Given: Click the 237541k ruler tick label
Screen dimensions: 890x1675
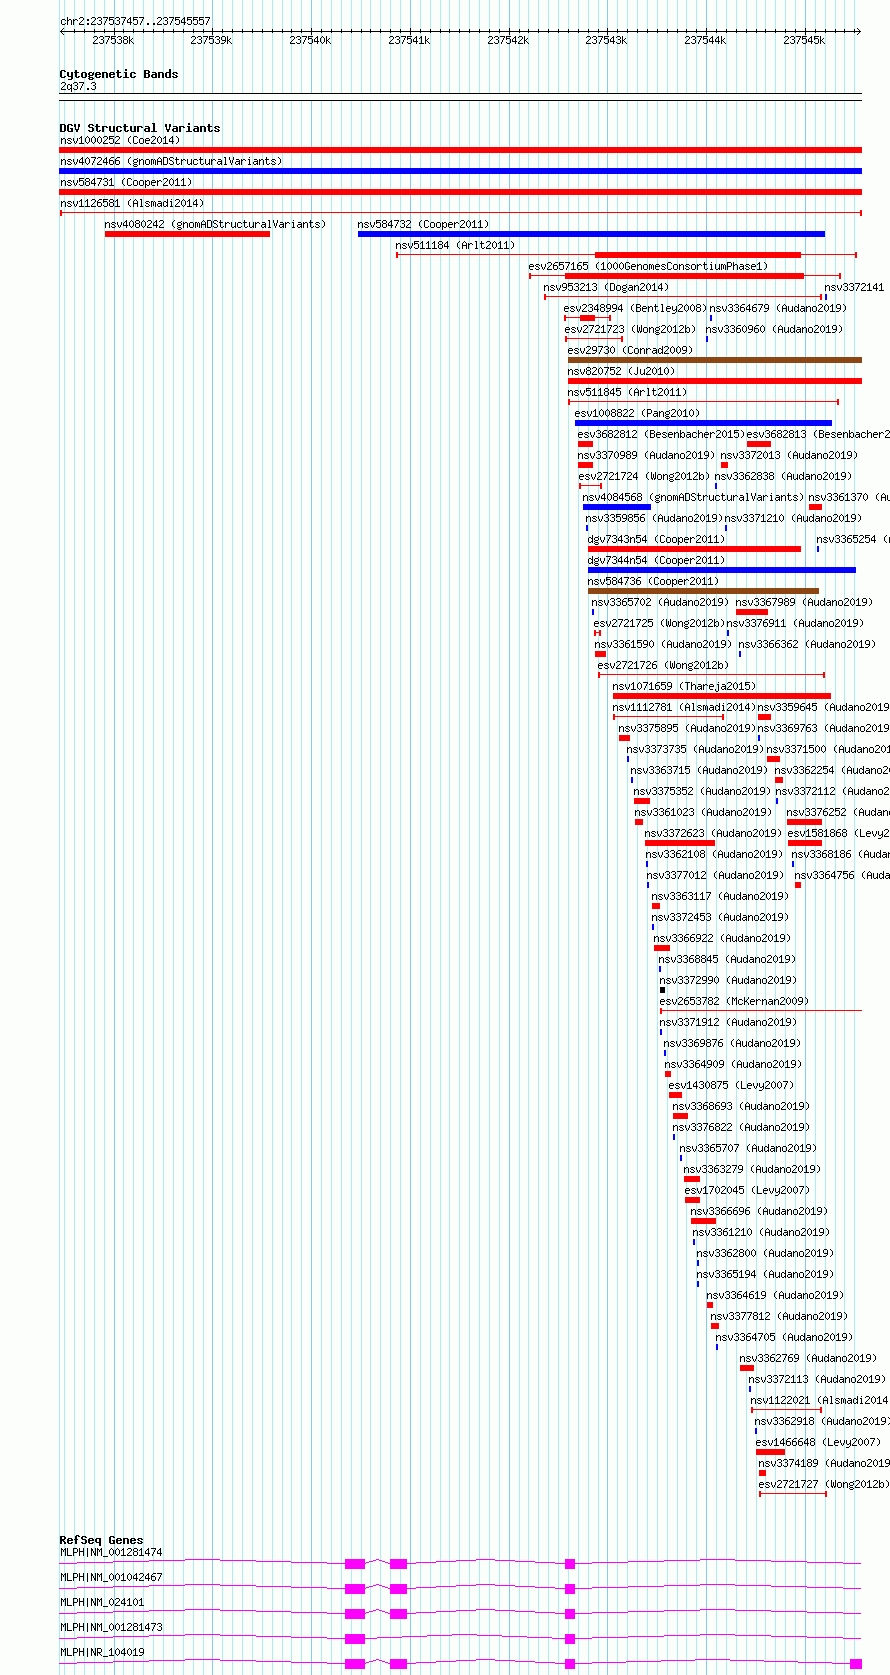Looking at the screenshot, I should tap(409, 40).
